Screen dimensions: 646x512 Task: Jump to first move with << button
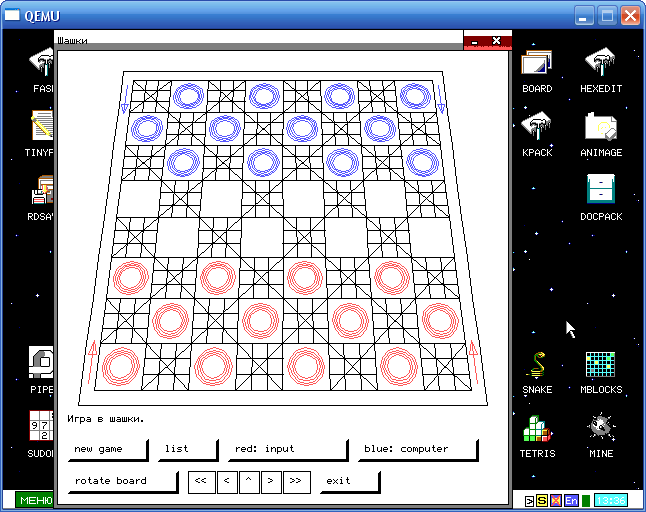(x=201, y=481)
